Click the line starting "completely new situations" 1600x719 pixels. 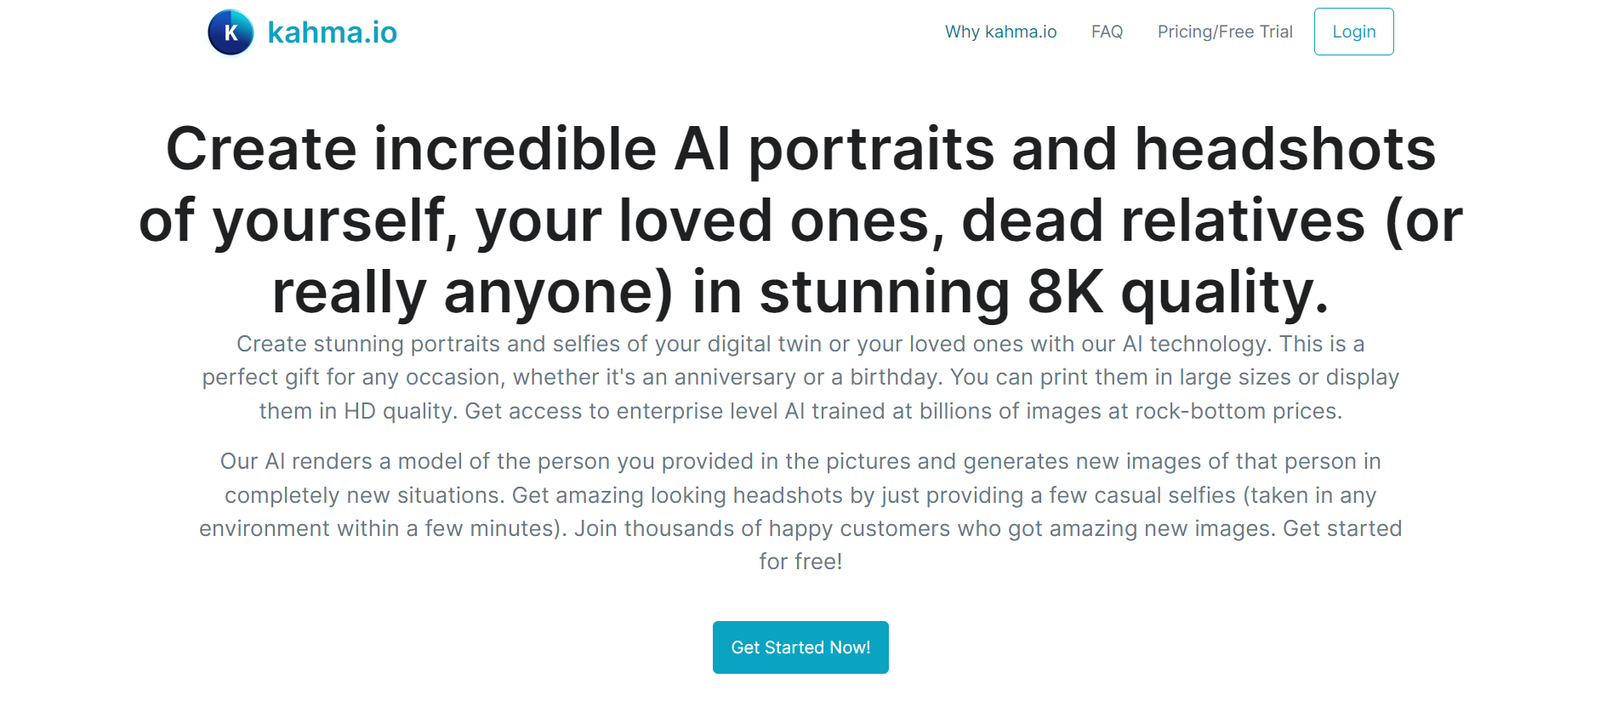click(800, 495)
